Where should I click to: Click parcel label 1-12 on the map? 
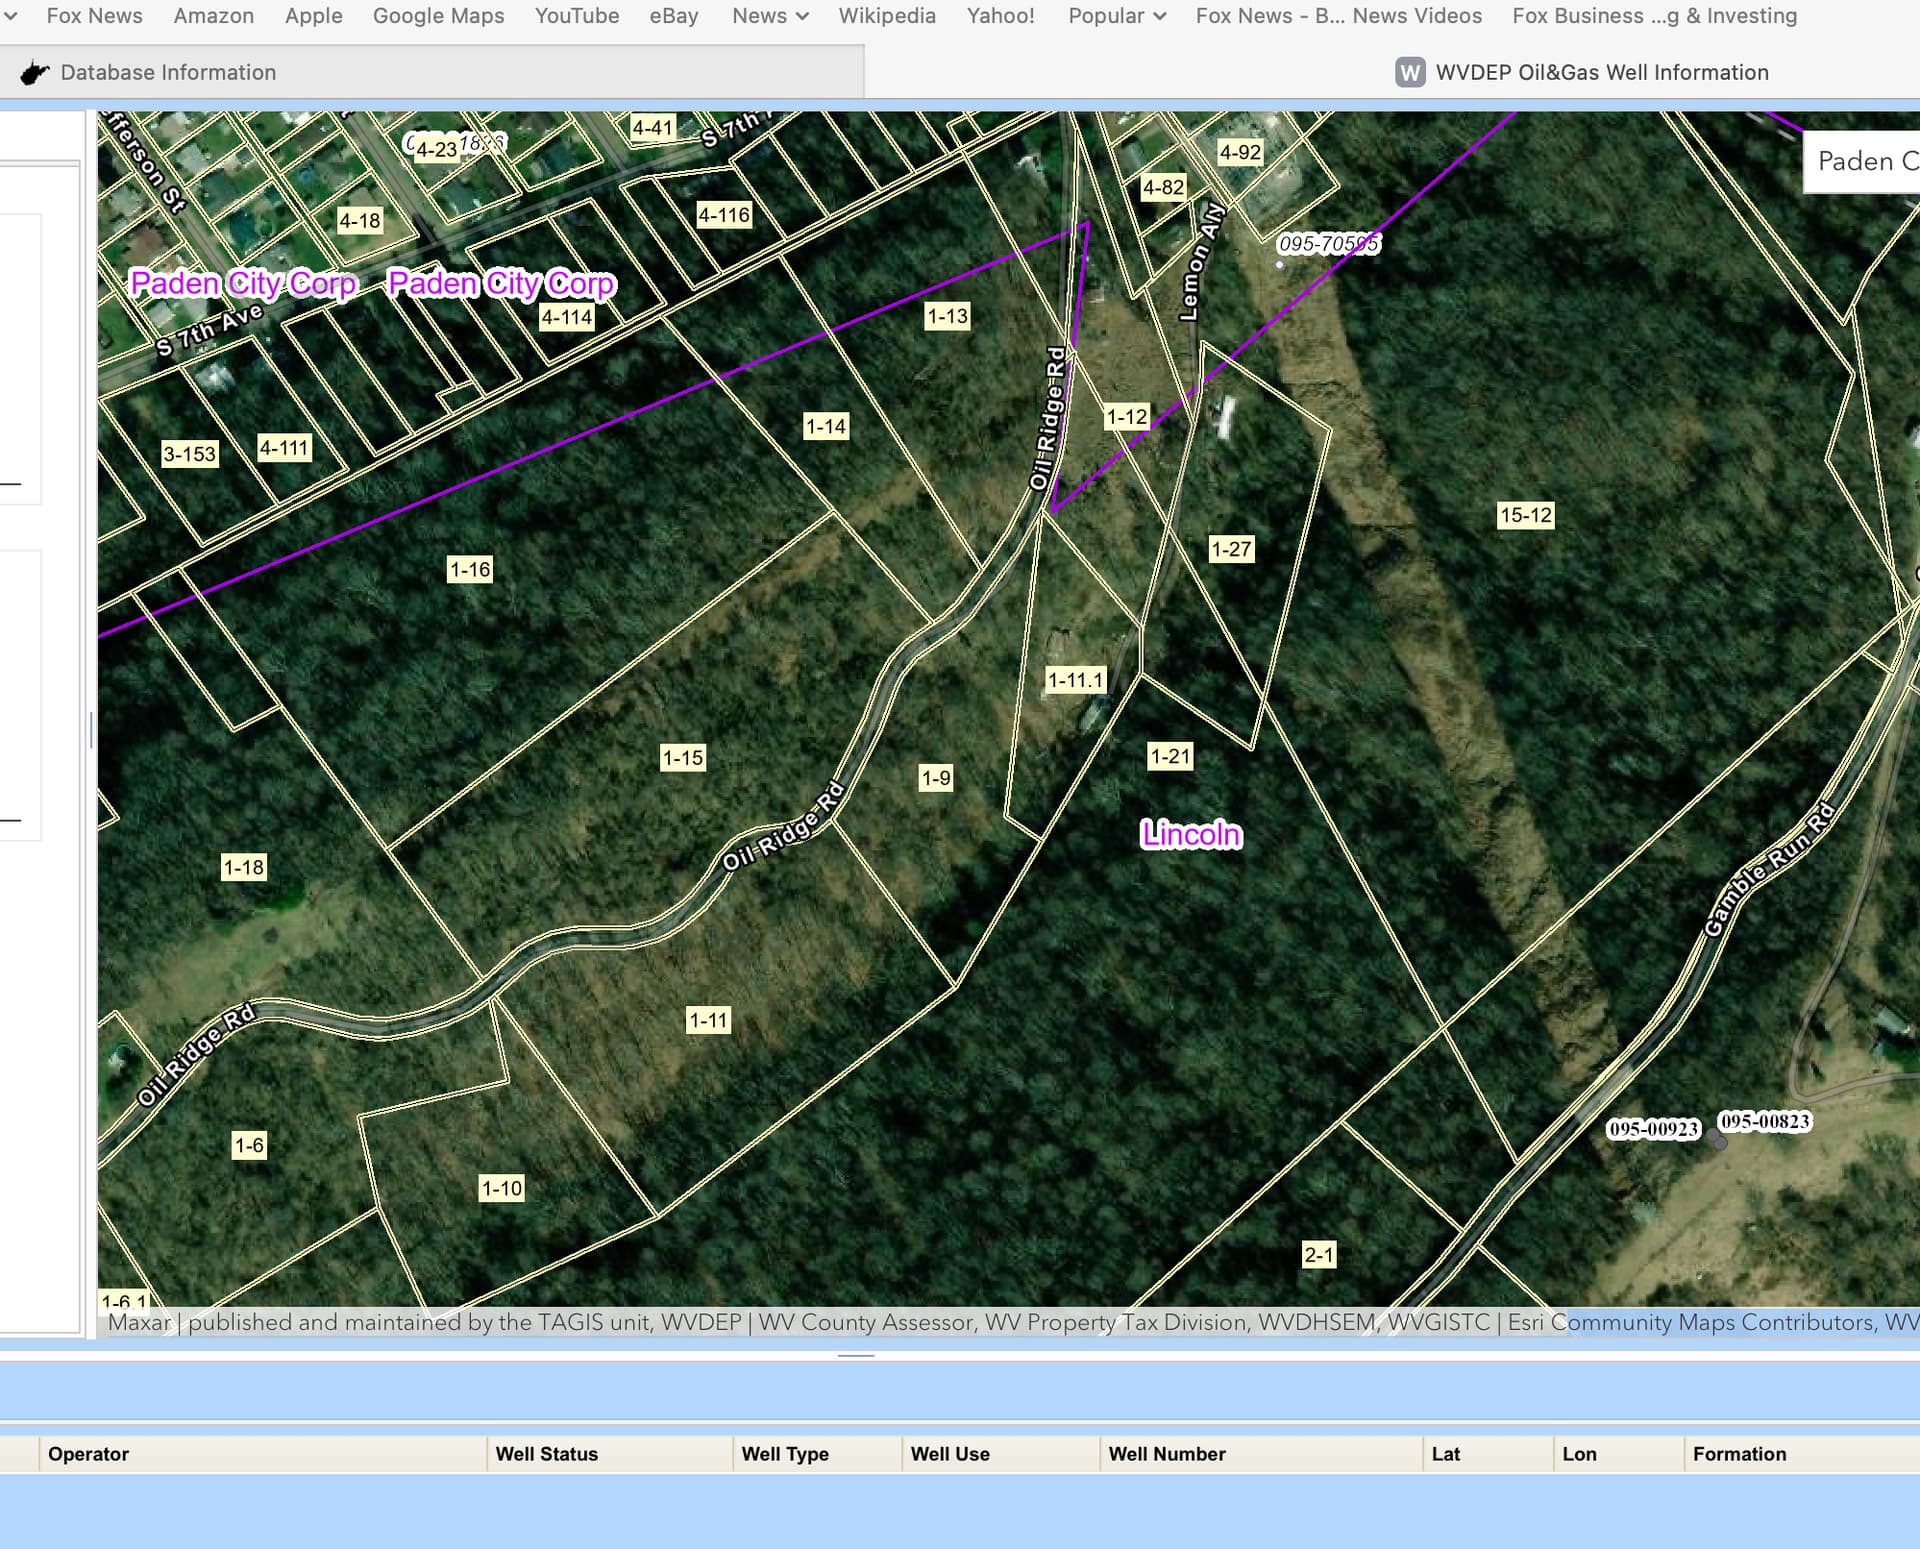pyautogui.click(x=1127, y=416)
